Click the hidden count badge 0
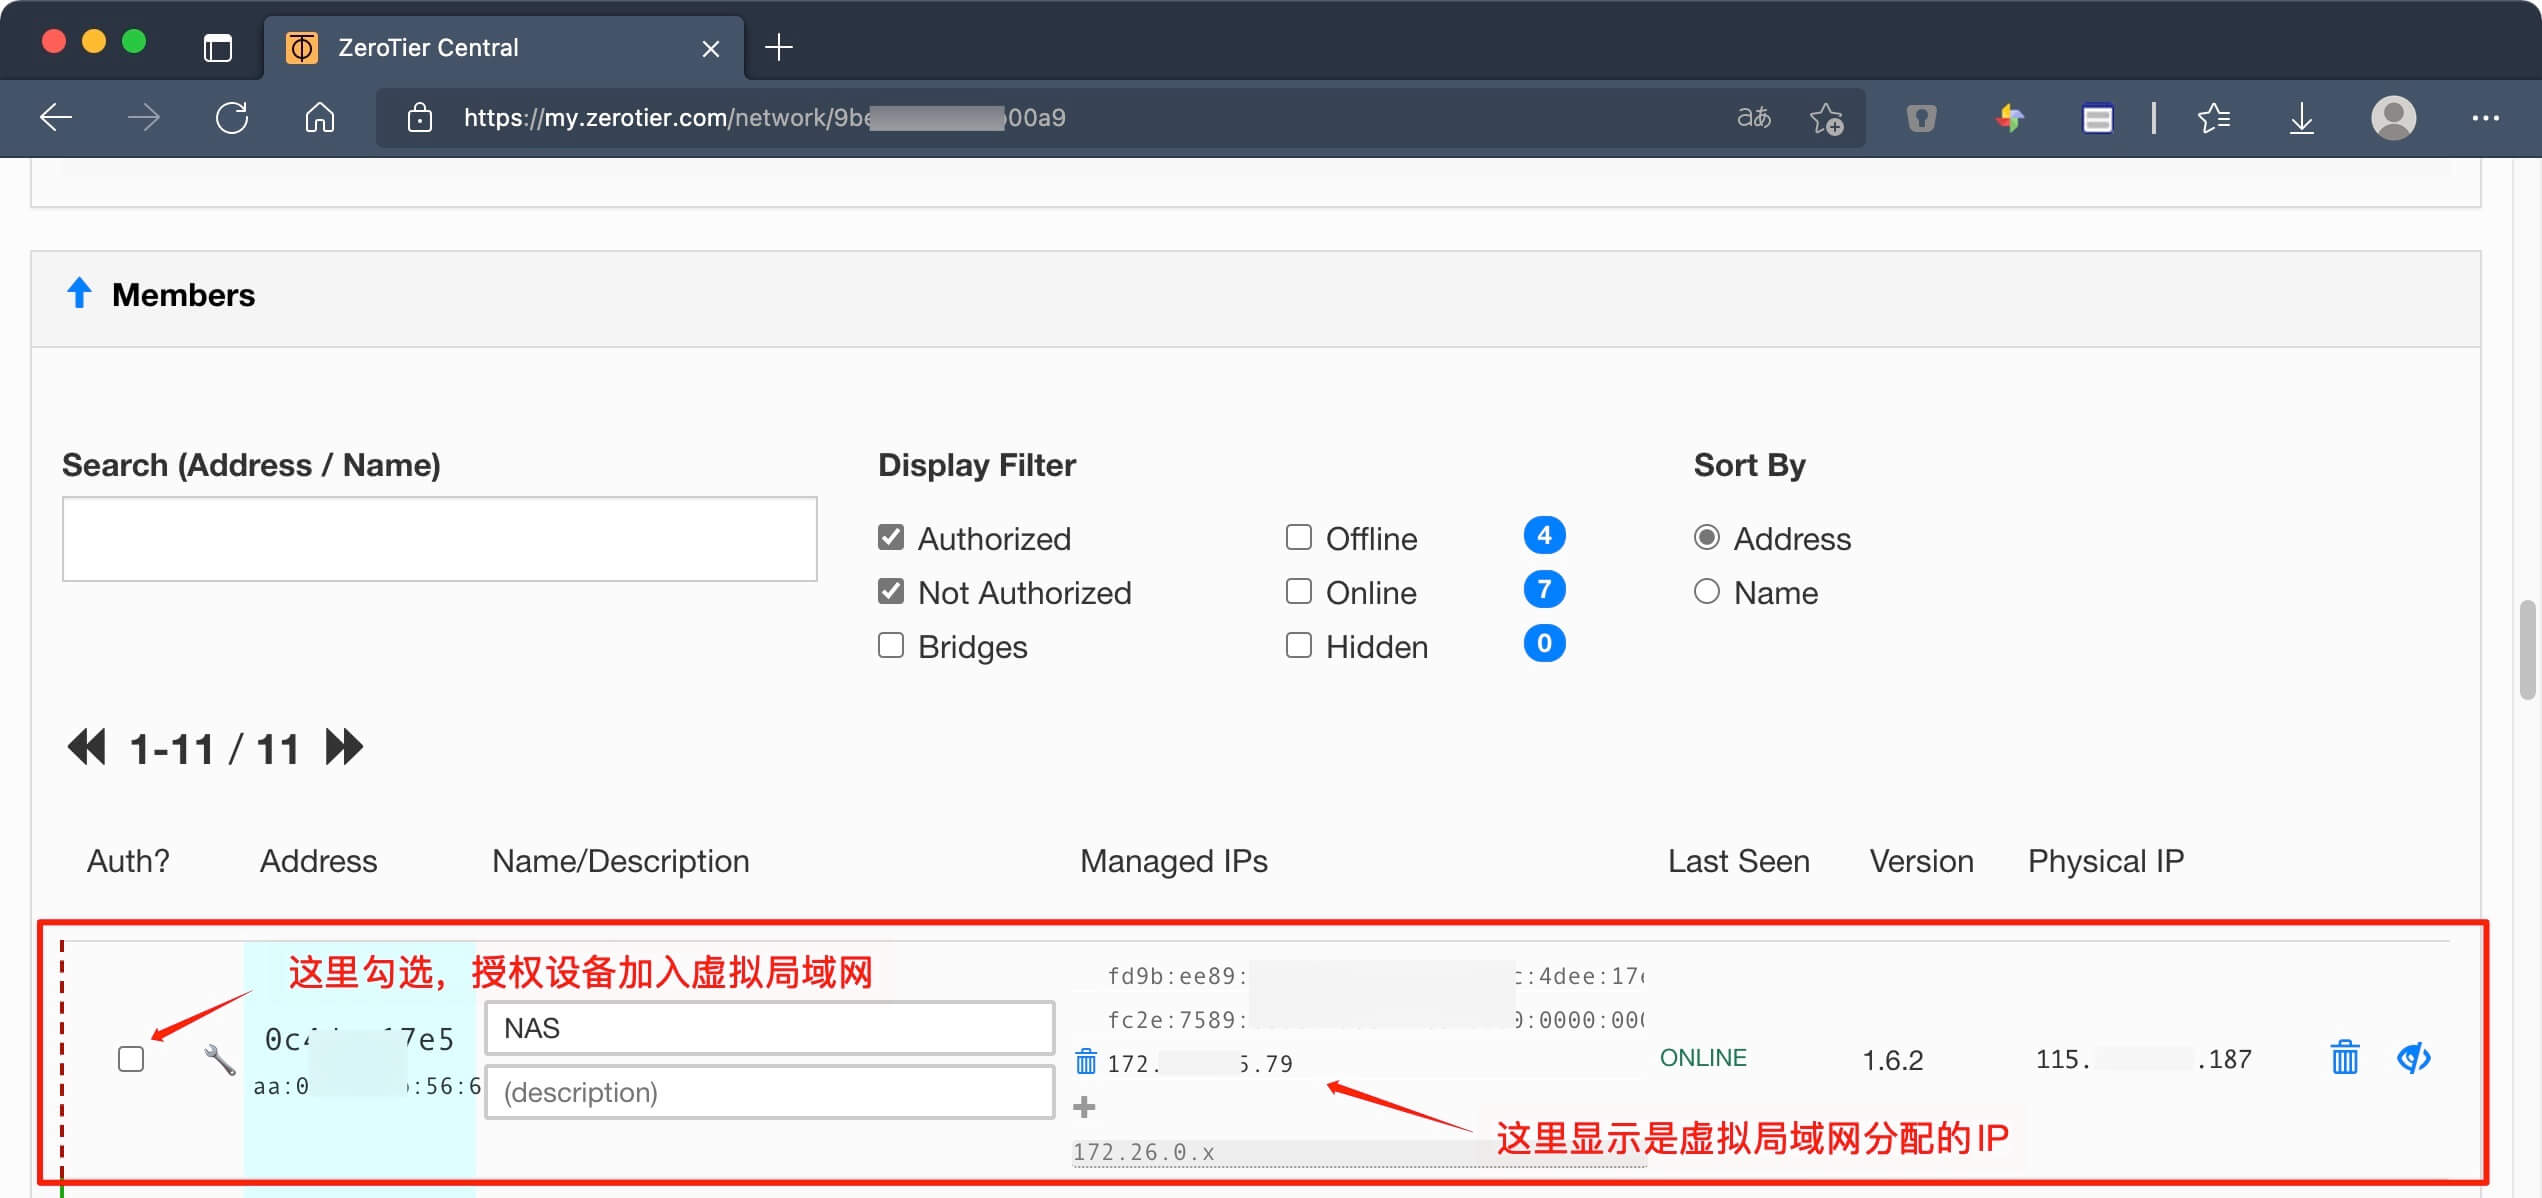 click(x=1544, y=644)
